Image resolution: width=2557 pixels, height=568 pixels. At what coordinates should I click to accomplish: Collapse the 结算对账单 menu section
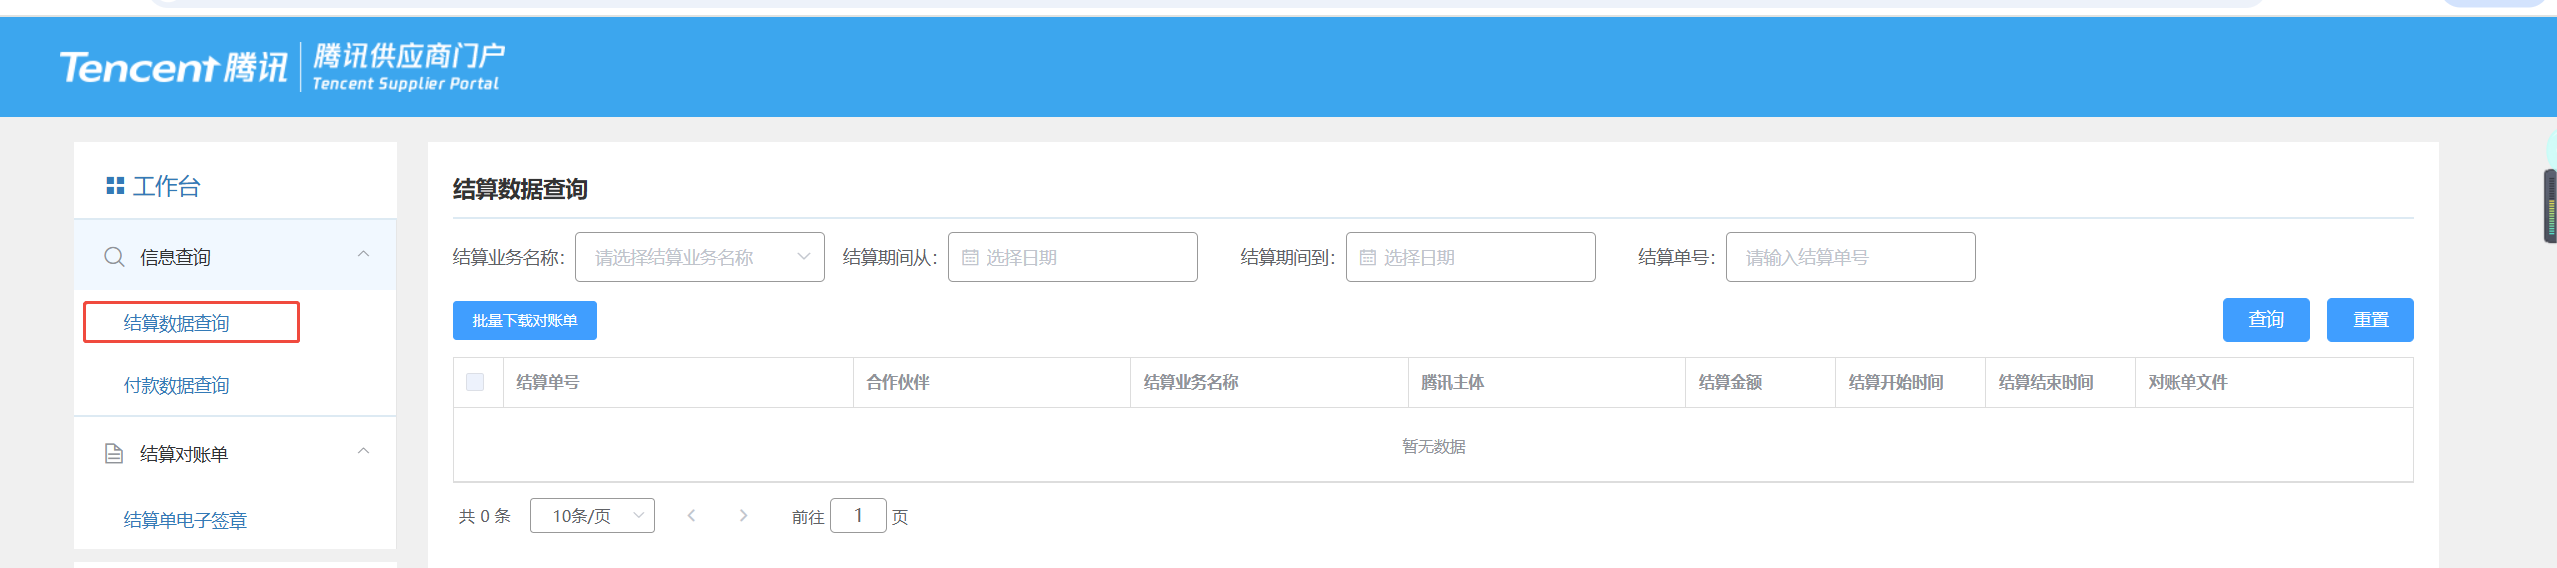click(364, 451)
